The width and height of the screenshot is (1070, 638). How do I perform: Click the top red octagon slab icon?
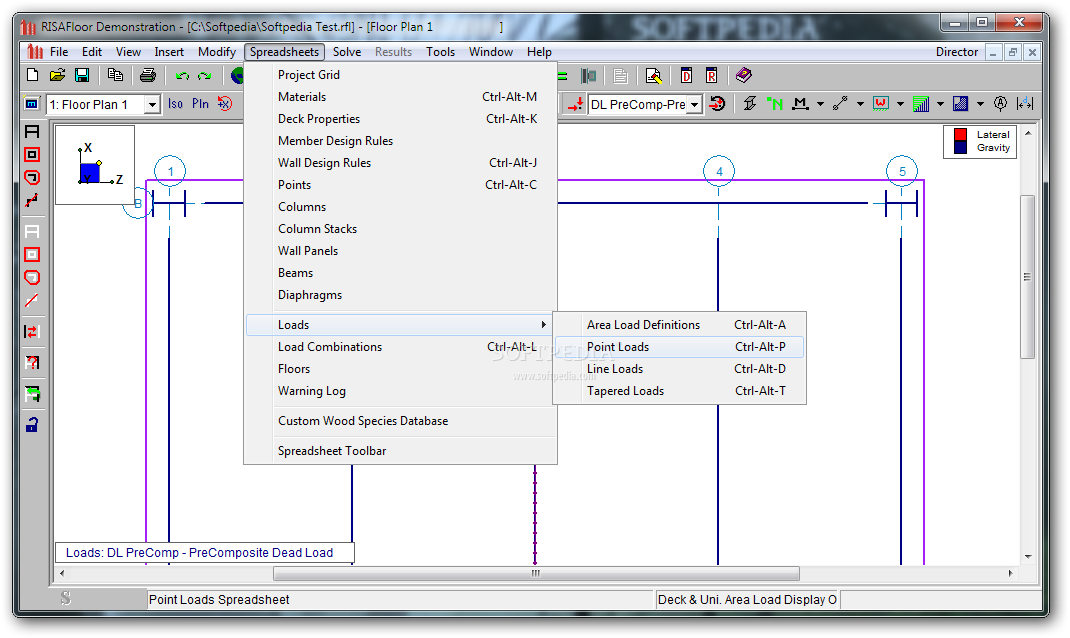point(32,177)
